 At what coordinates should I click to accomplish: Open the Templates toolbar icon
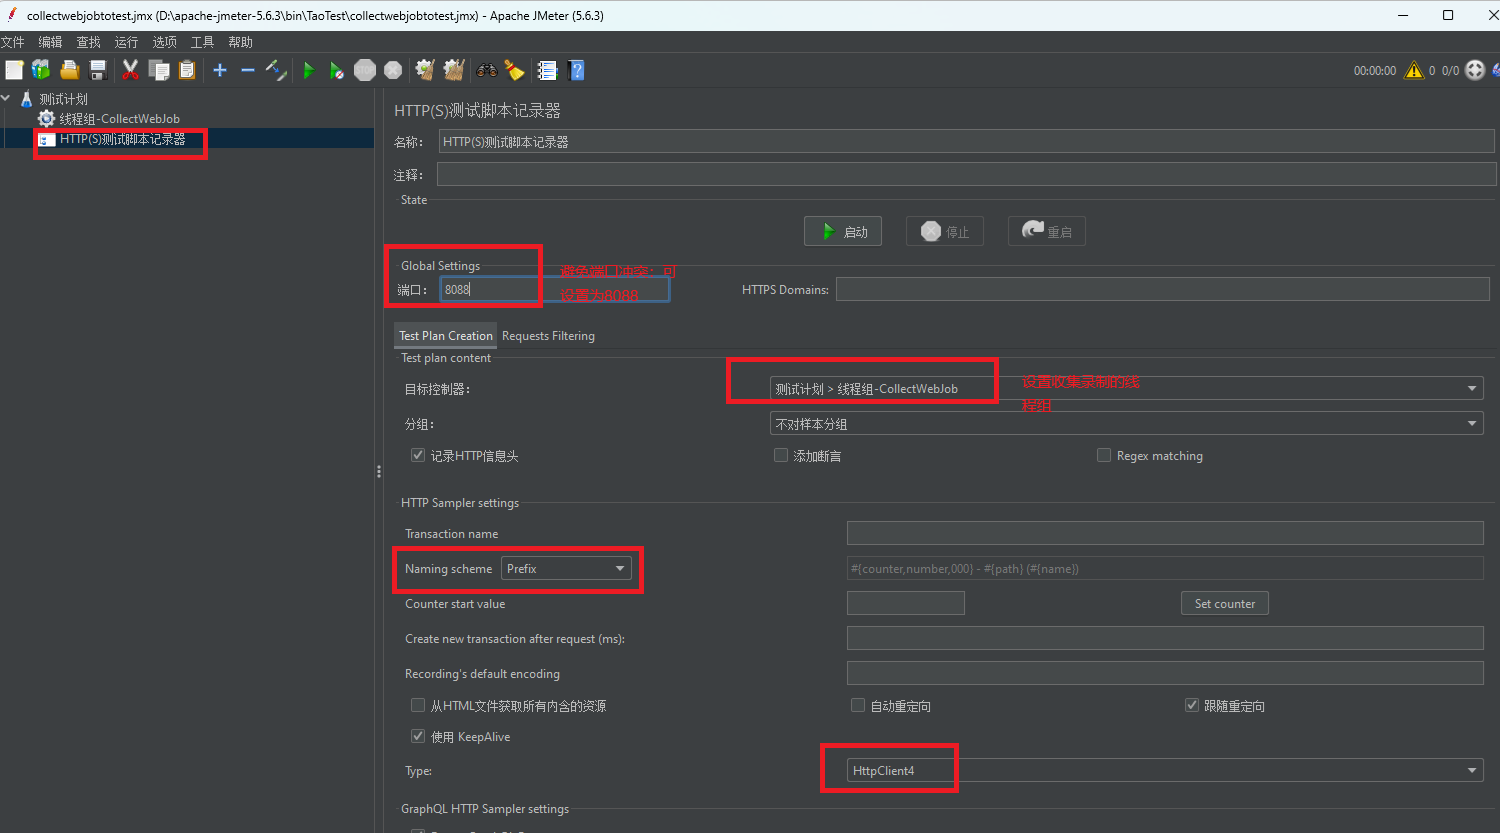coord(41,70)
